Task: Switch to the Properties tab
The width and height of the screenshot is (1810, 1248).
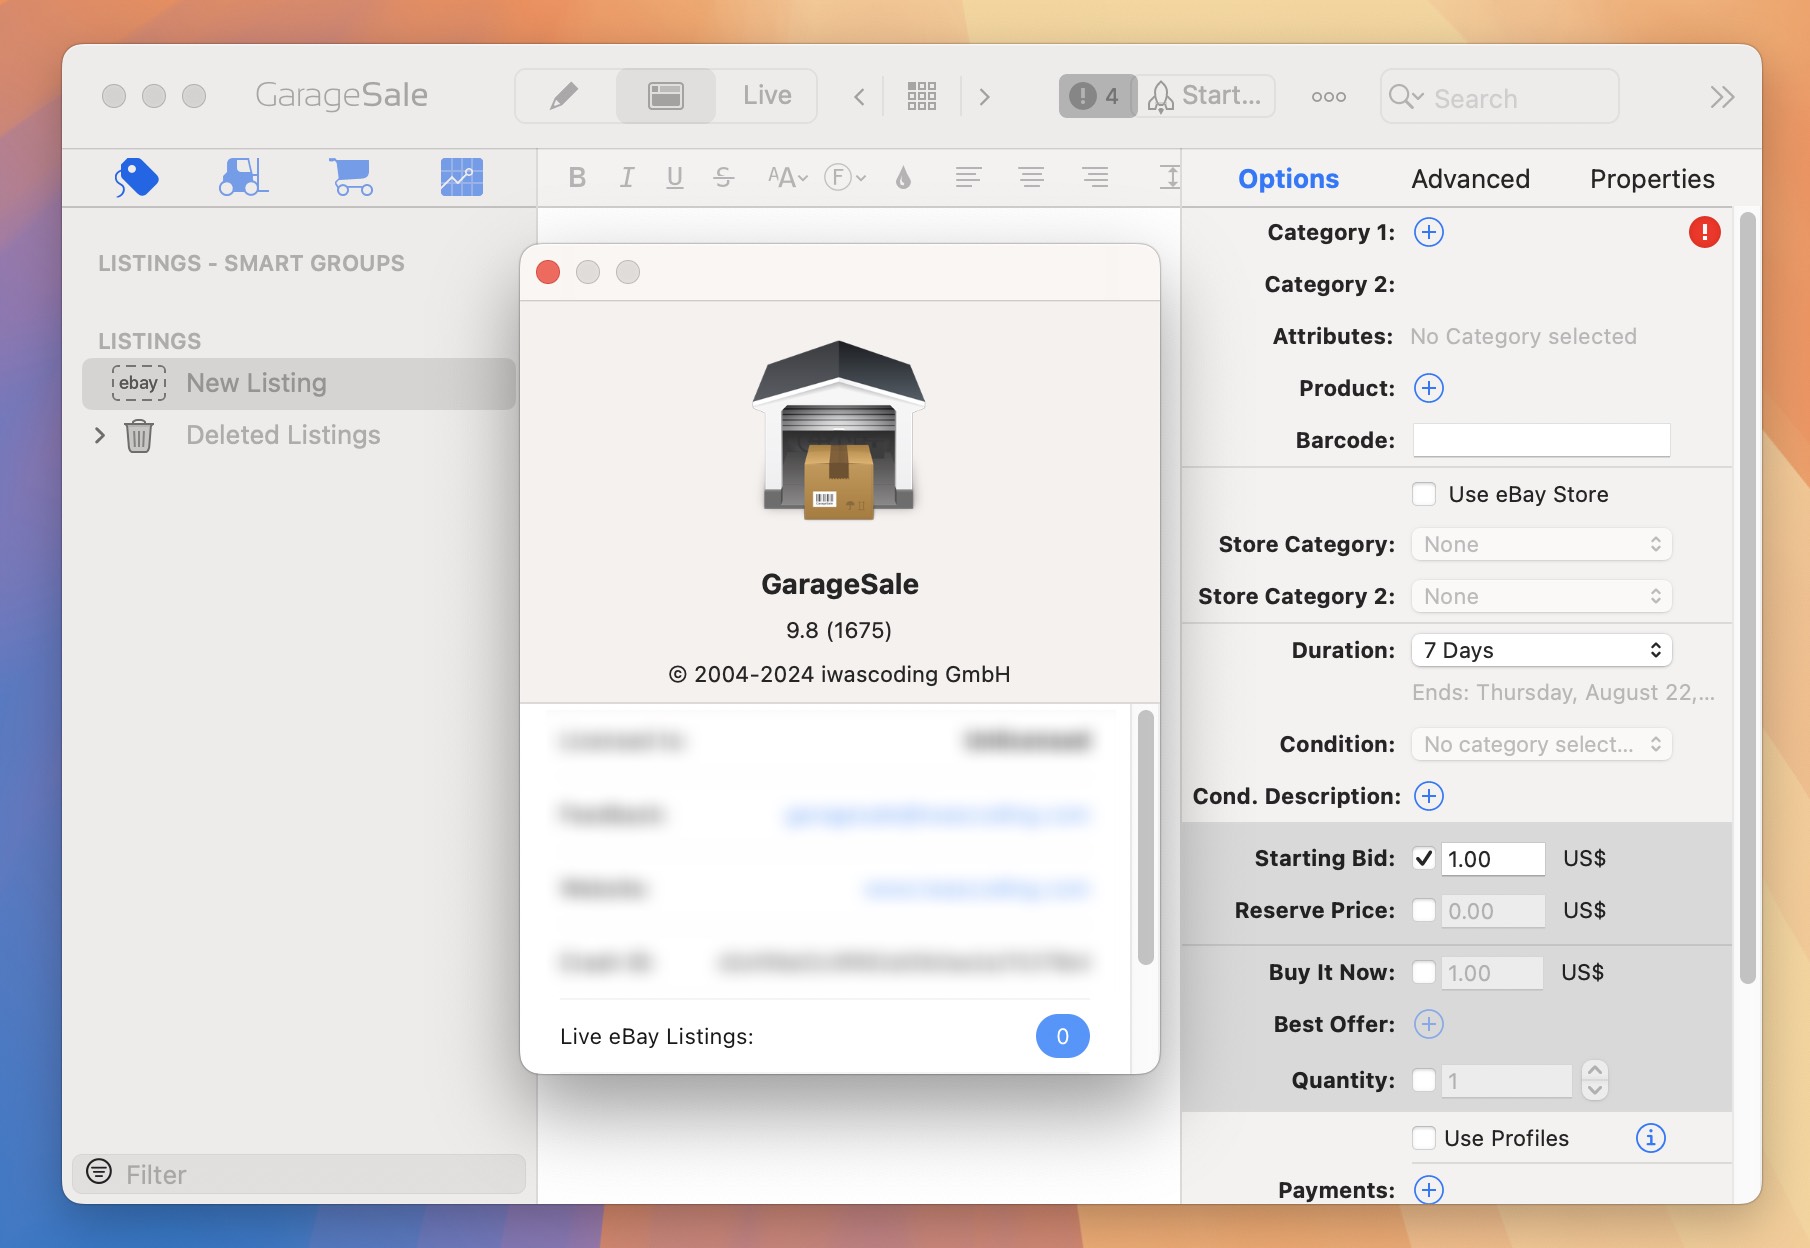Action: (1652, 179)
